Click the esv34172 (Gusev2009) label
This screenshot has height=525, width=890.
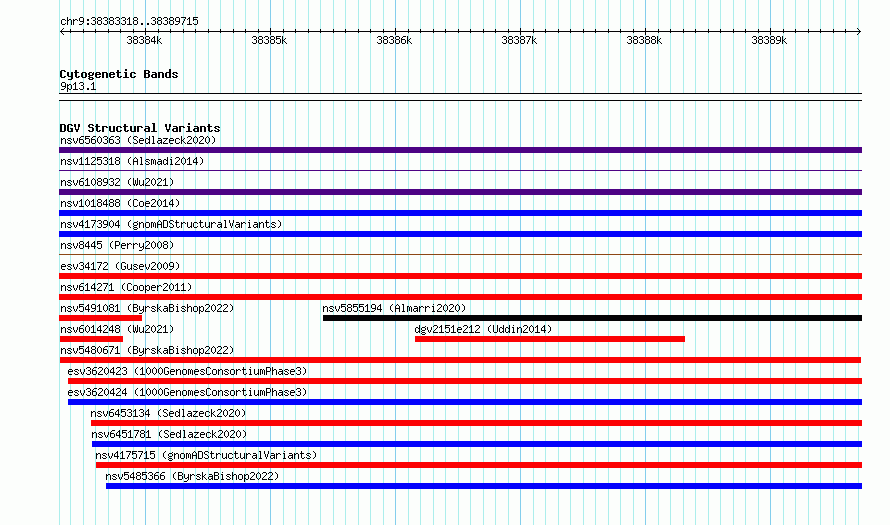[120, 266]
